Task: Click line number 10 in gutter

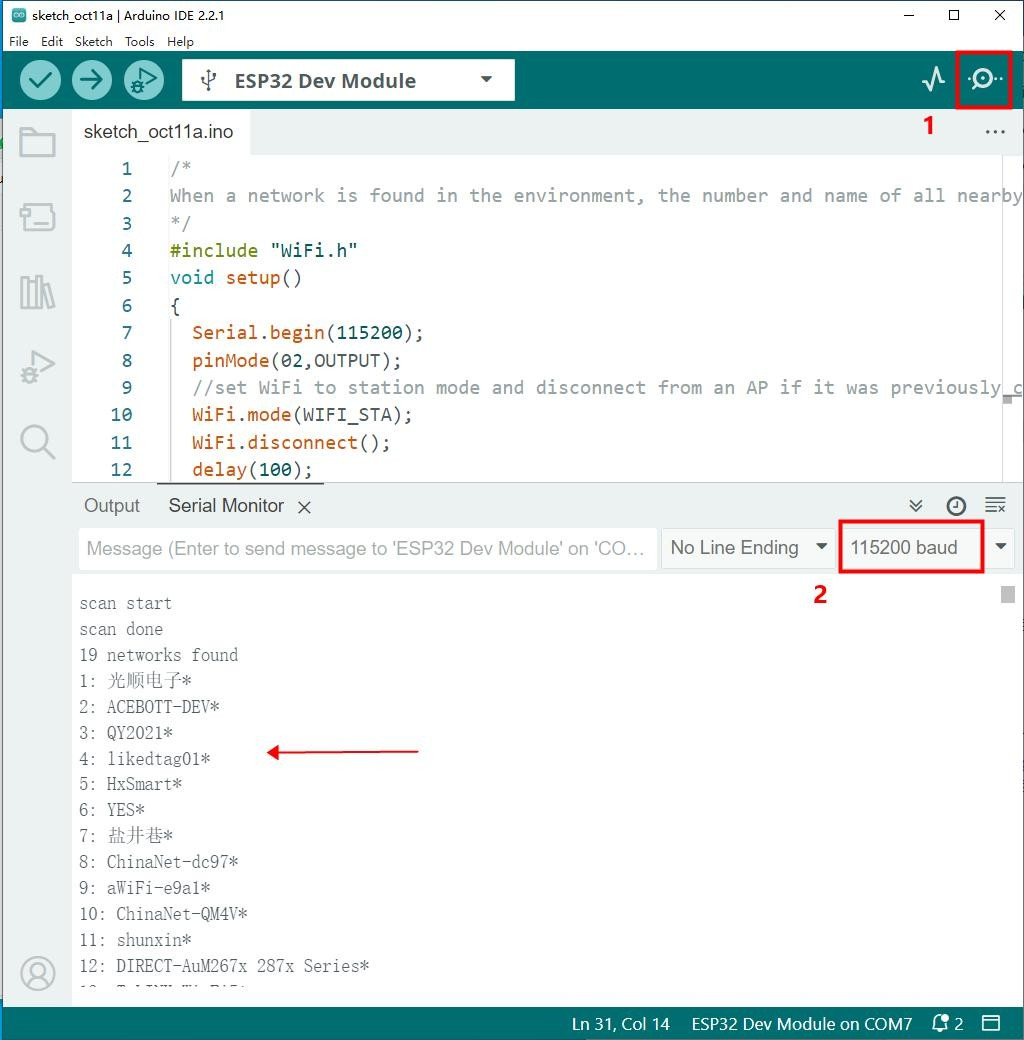Action: 121,415
